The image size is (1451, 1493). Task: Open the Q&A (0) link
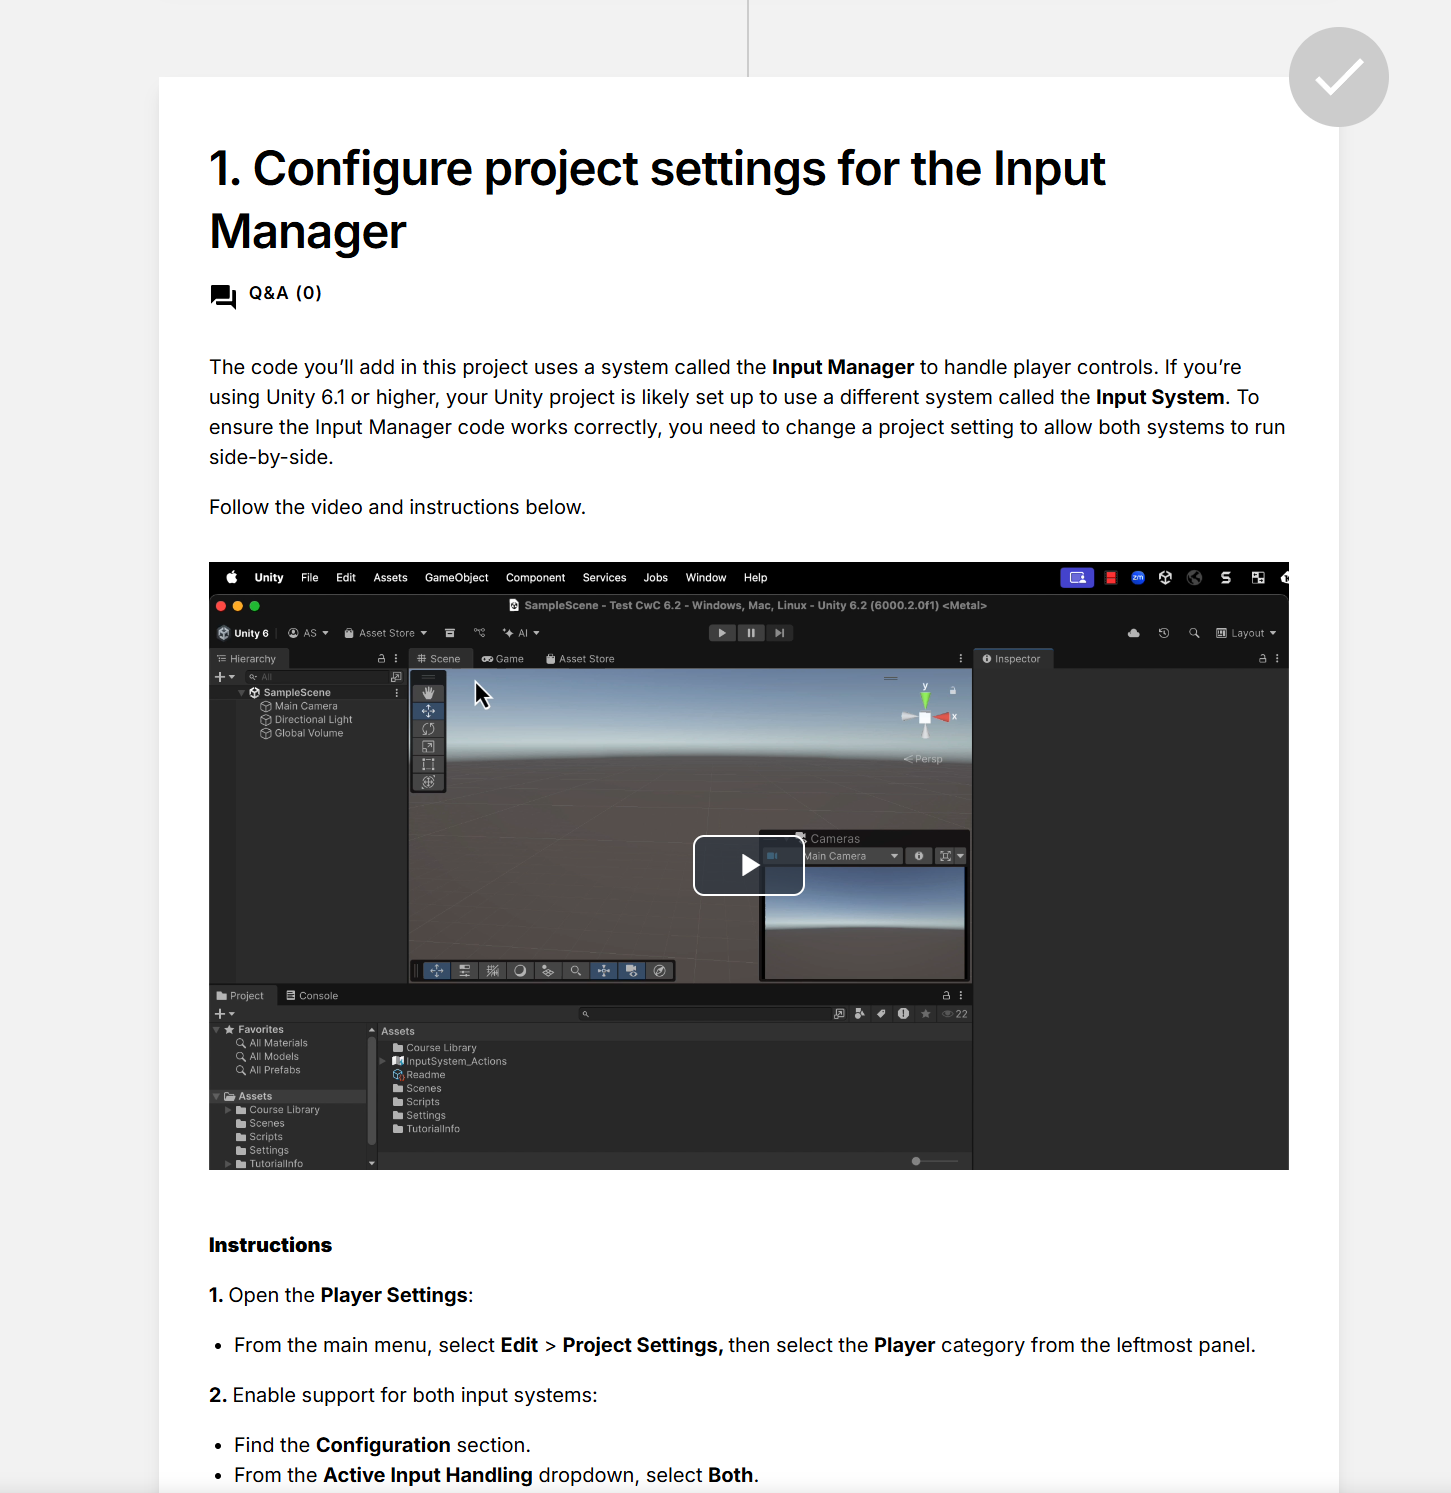click(x=285, y=293)
